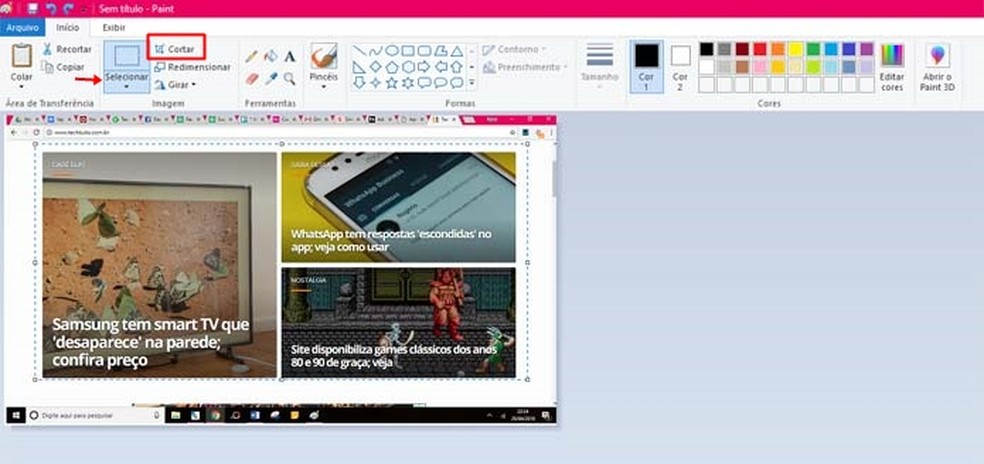This screenshot has width=984, height=464.
Task: Select the Color picker eyedropper tool
Action: [x=270, y=78]
